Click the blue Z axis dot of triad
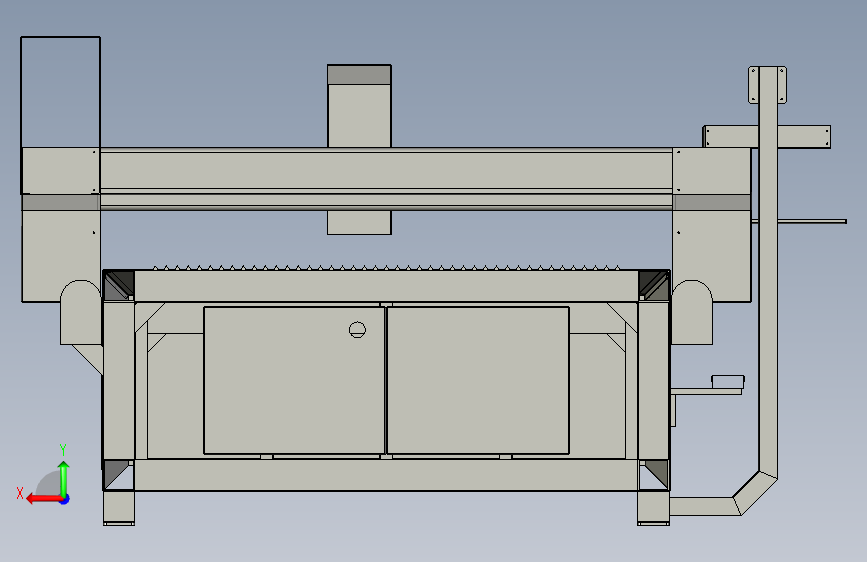This screenshot has height=562, width=867. pyautogui.click(x=65, y=499)
